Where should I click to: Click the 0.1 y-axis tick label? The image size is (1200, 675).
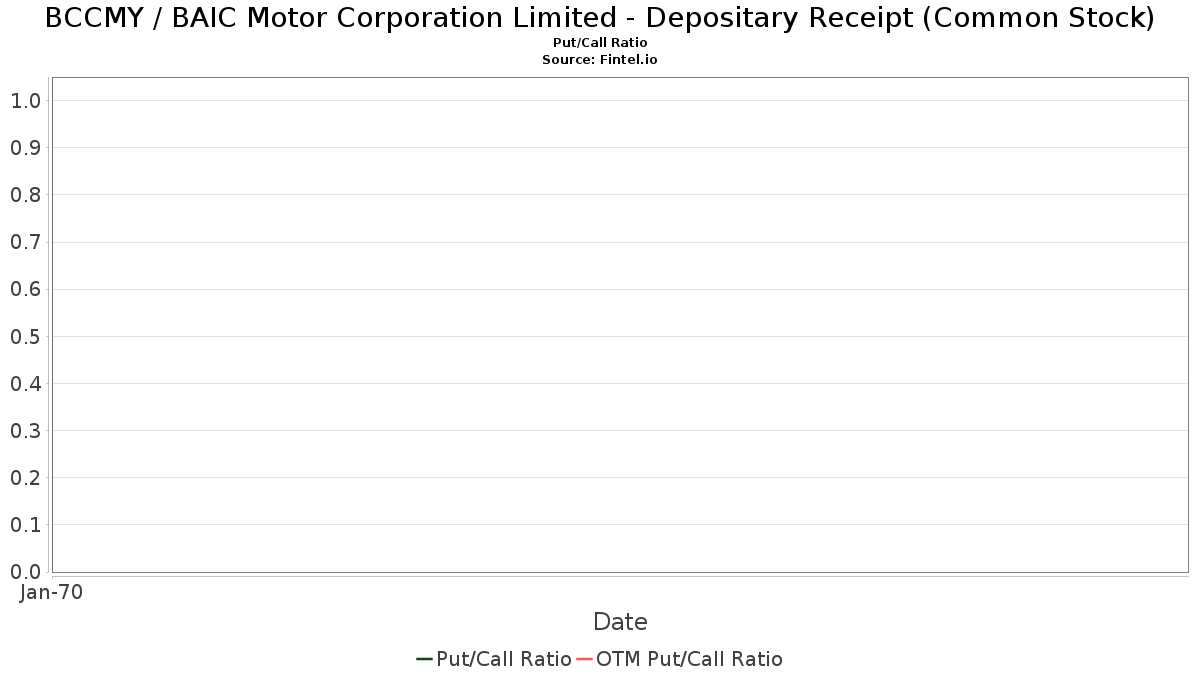pyautogui.click(x=25, y=524)
